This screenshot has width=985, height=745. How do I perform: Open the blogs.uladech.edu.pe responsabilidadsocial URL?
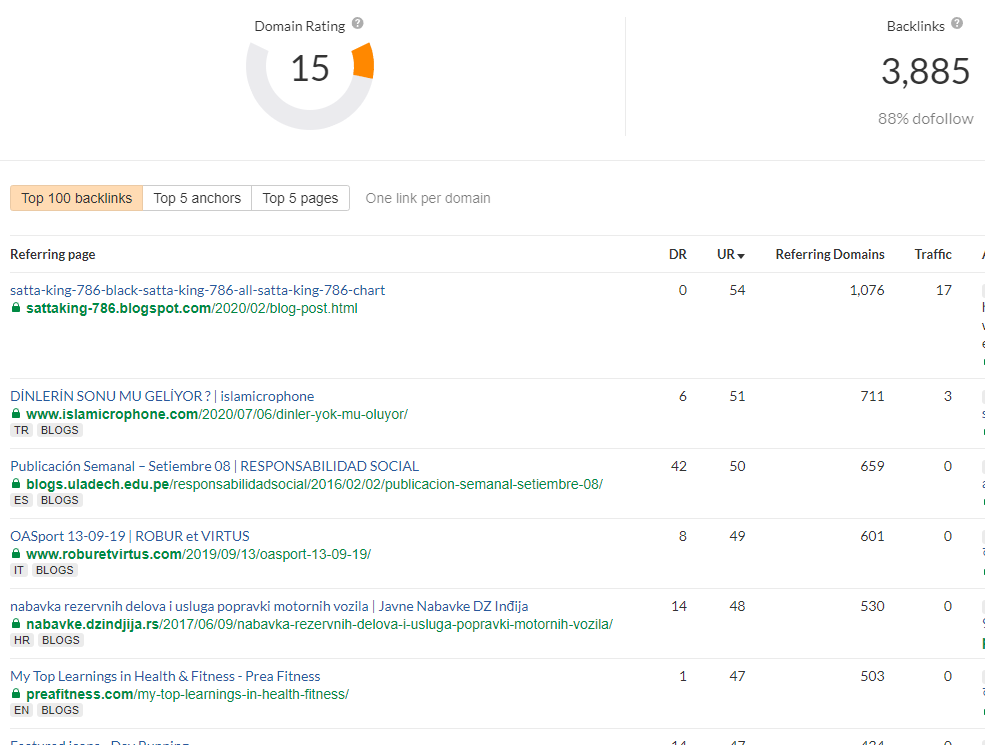(x=314, y=484)
